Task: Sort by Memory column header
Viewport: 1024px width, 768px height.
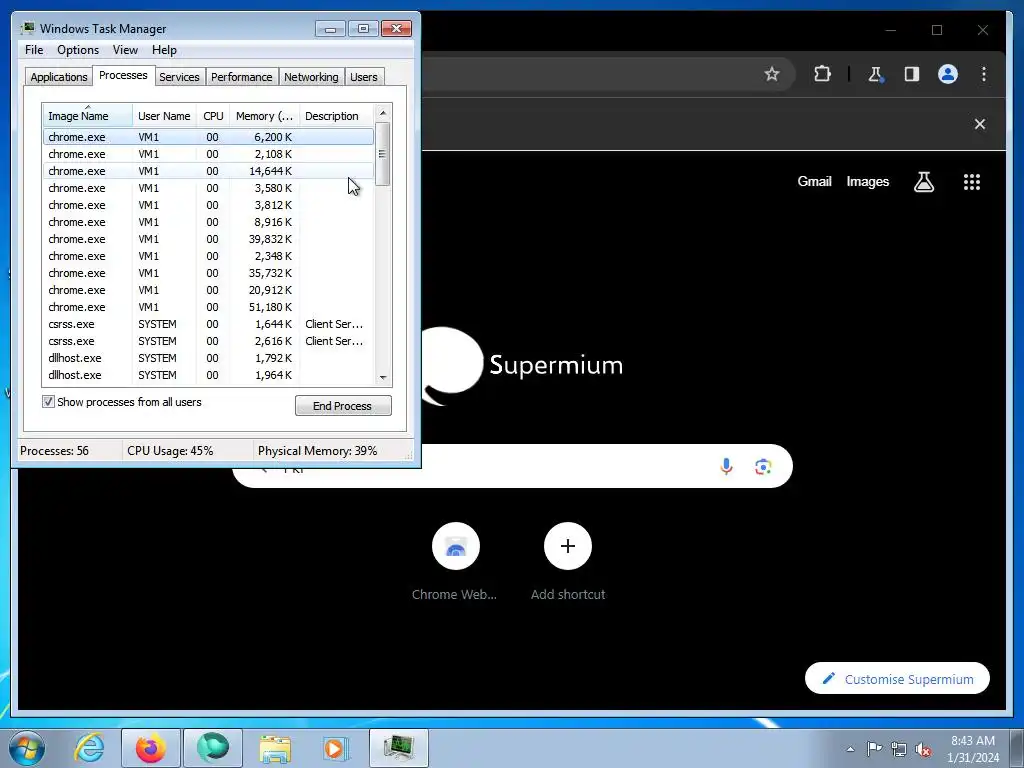Action: (x=264, y=116)
